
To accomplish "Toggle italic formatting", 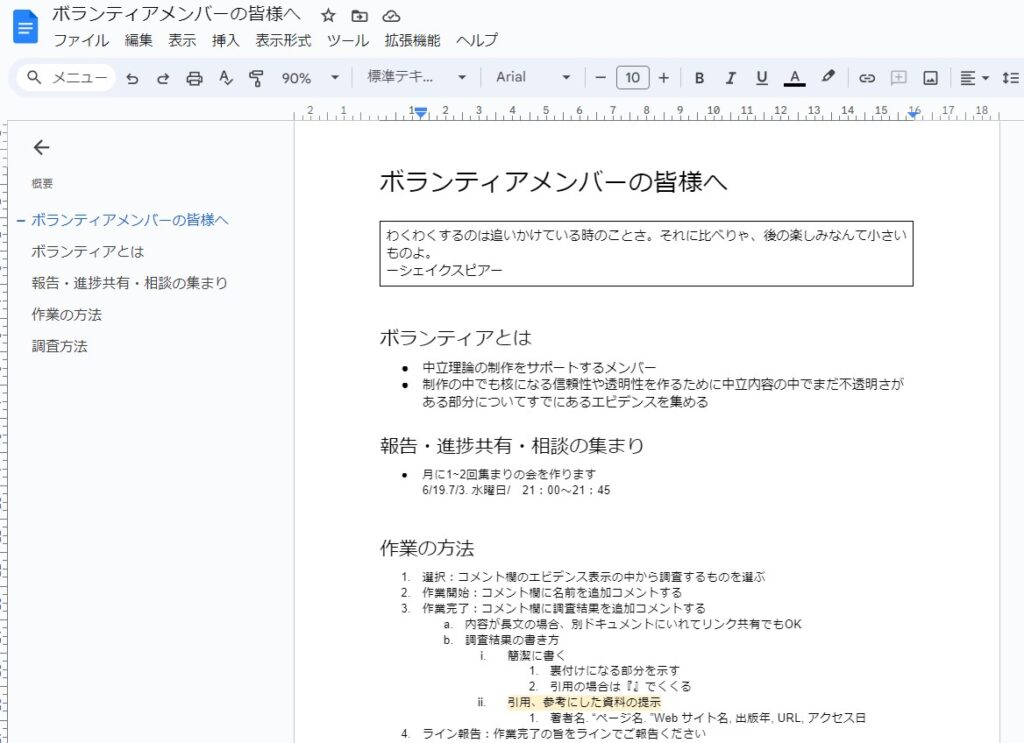I will [x=730, y=78].
